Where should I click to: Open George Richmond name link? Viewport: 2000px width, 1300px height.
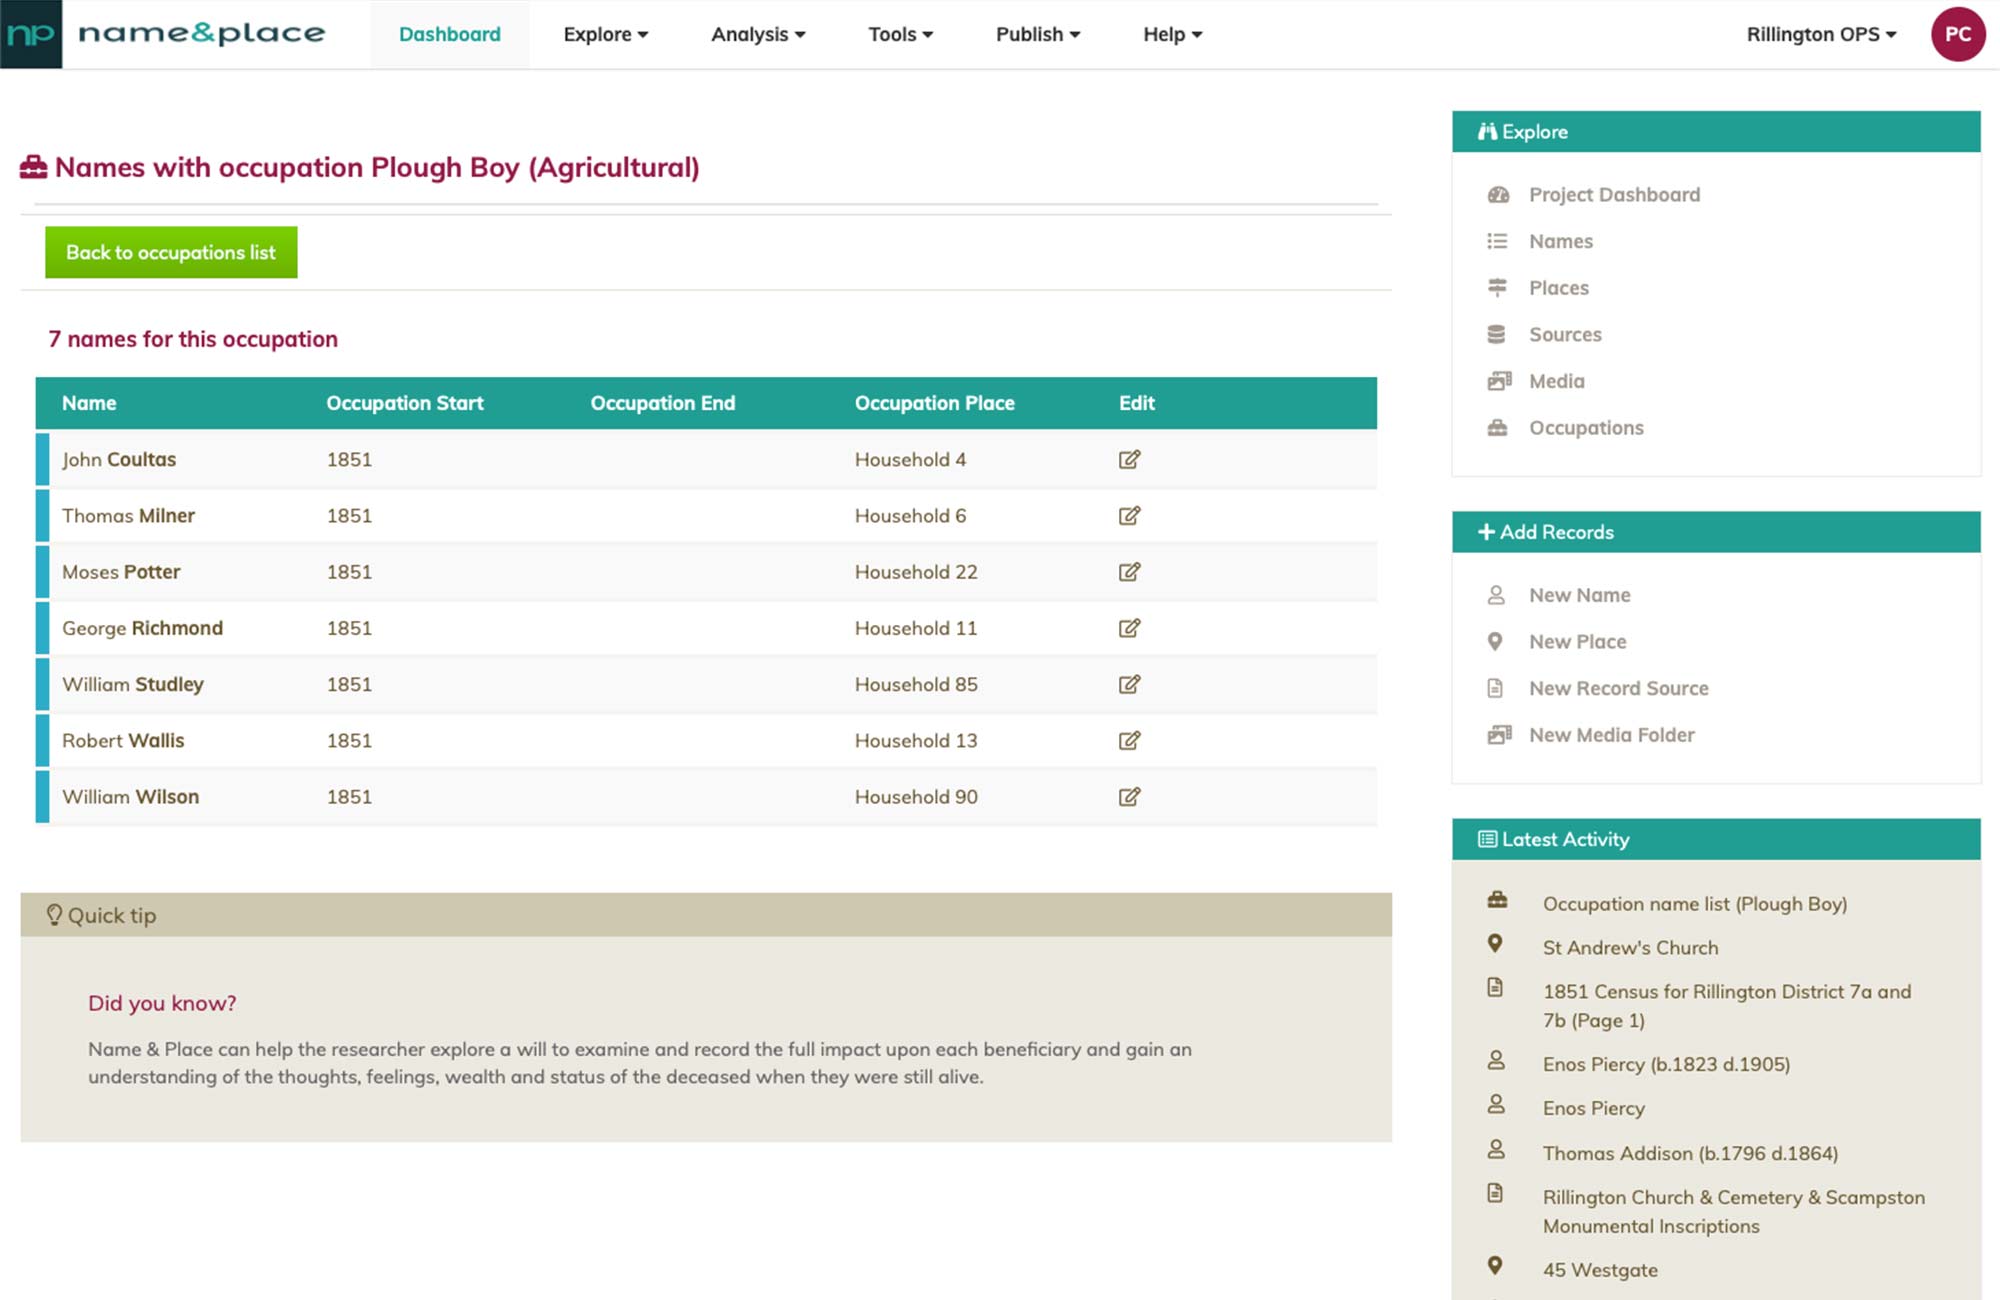tap(142, 628)
